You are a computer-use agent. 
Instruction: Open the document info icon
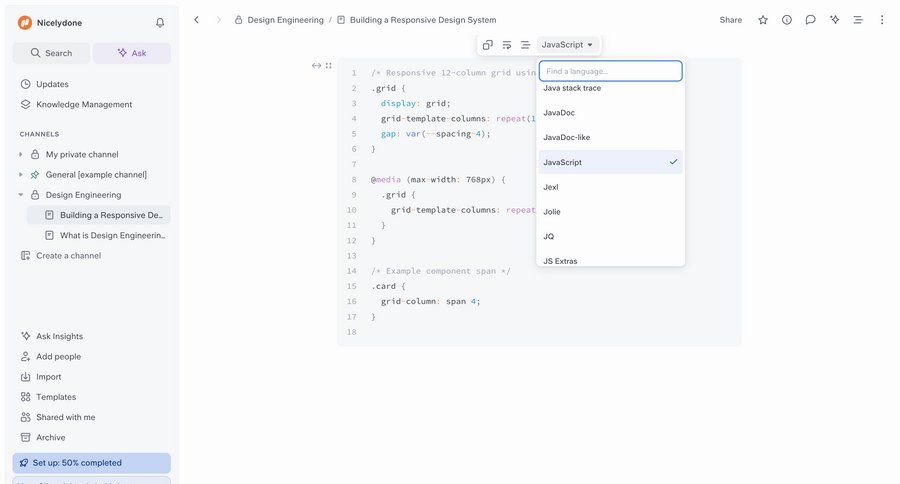tap(787, 20)
